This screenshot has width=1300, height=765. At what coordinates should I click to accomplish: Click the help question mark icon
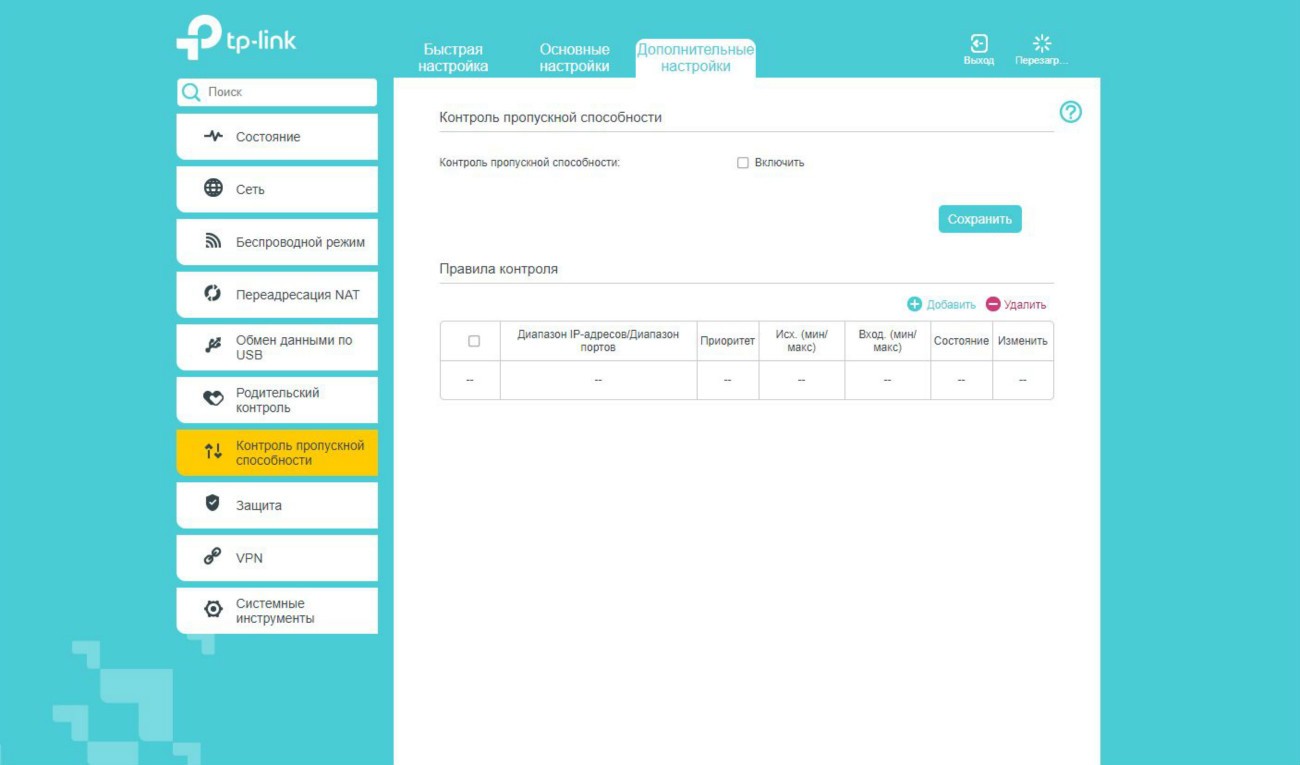click(x=1070, y=113)
